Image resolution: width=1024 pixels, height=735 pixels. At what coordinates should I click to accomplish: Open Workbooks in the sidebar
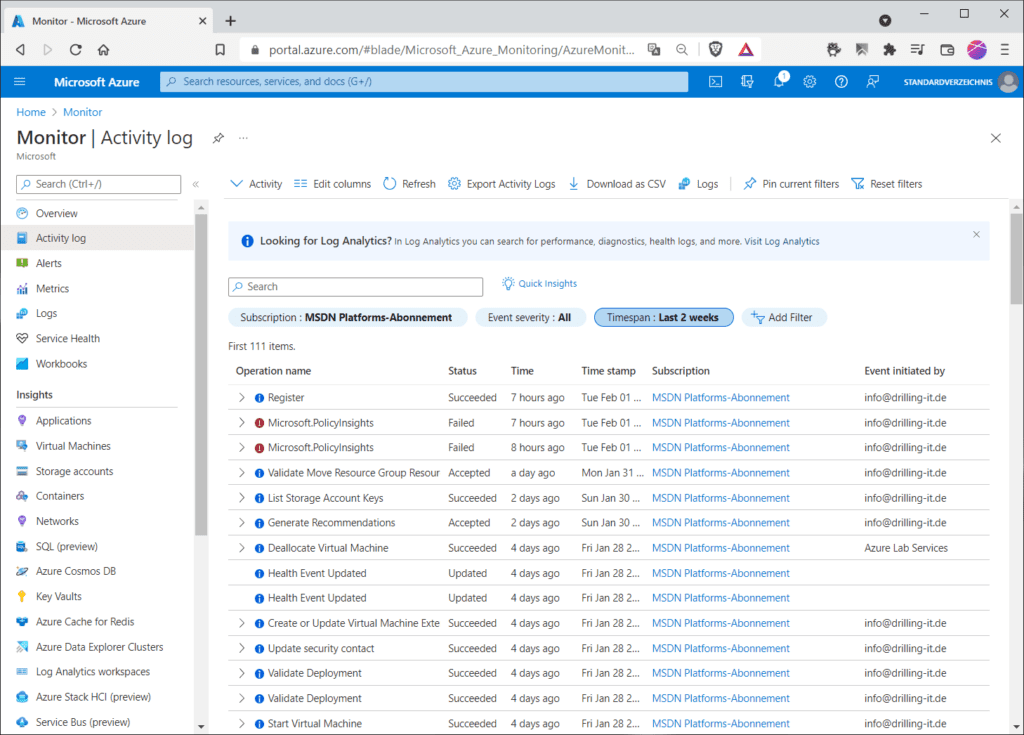(61, 364)
